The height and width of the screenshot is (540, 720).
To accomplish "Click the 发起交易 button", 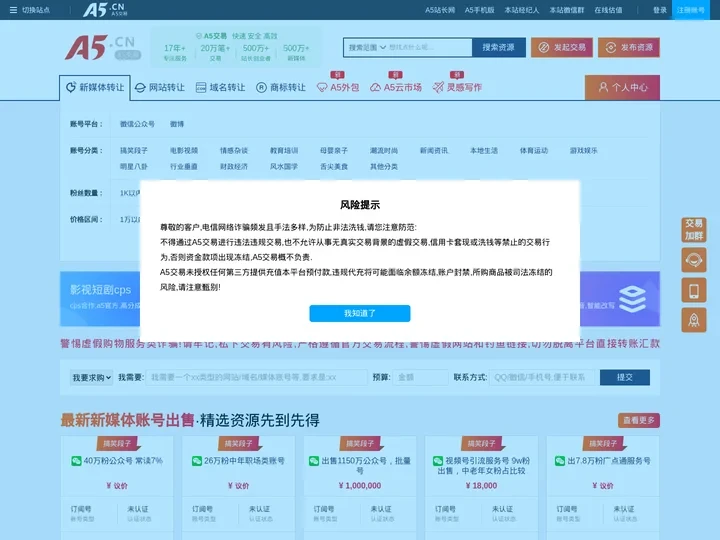I will click(x=562, y=47).
